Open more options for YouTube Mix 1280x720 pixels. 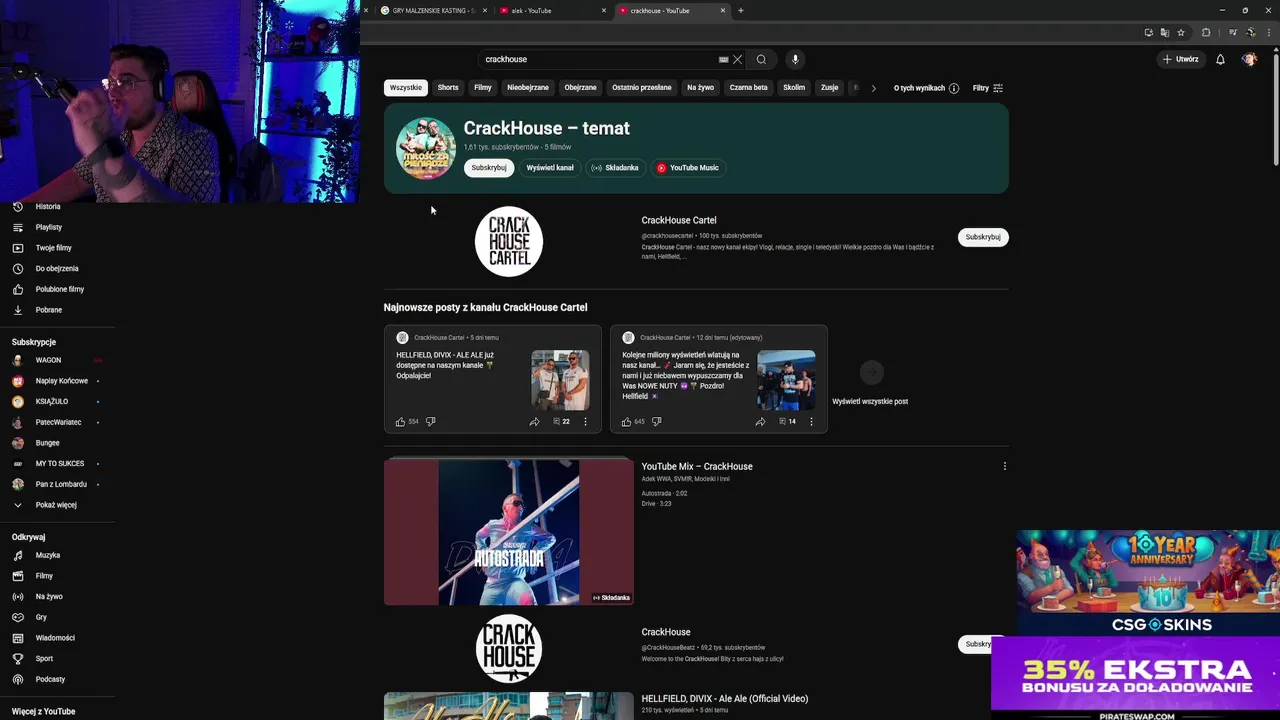coord(1005,466)
